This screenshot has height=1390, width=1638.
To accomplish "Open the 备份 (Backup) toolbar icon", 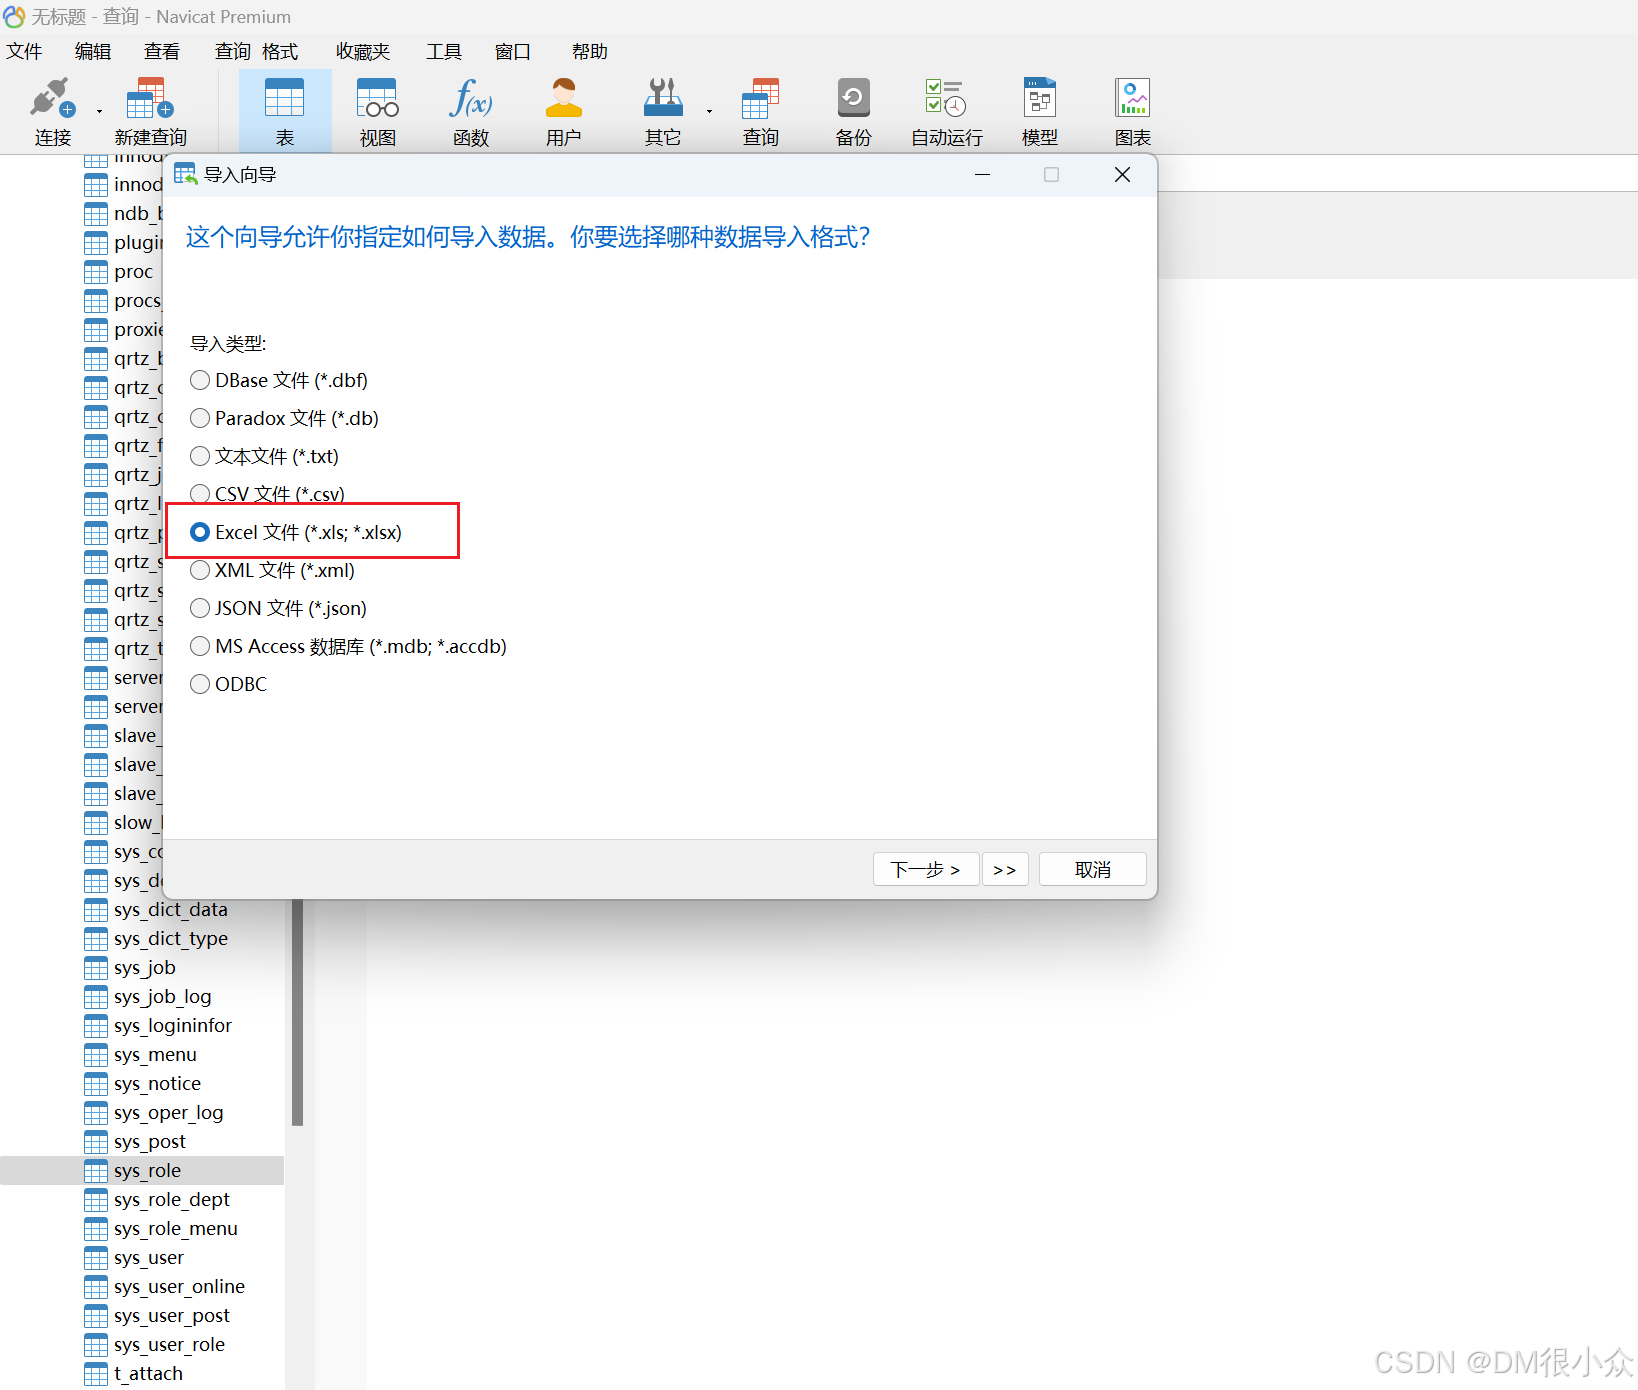I will pos(853,111).
